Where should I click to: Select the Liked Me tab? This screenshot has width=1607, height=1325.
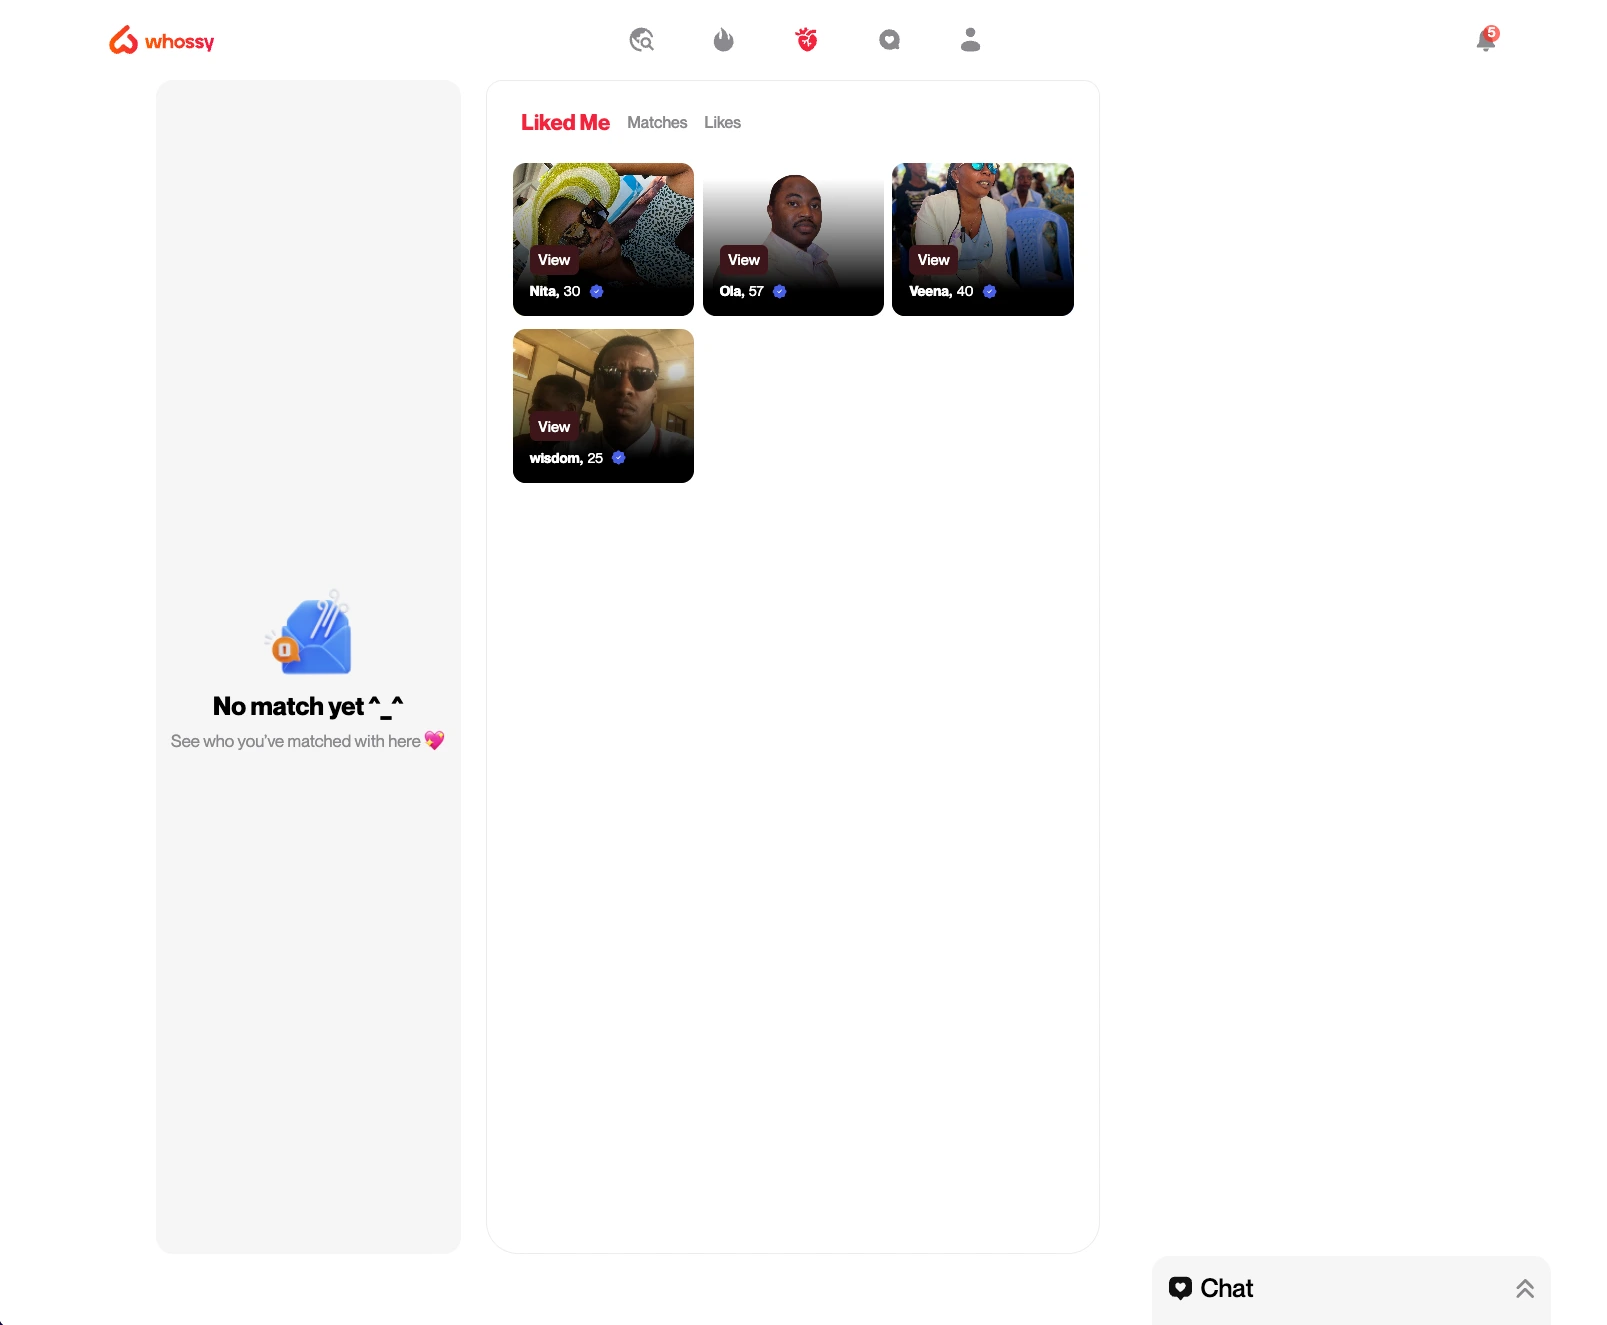pyautogui.click(x=565, y=122)
